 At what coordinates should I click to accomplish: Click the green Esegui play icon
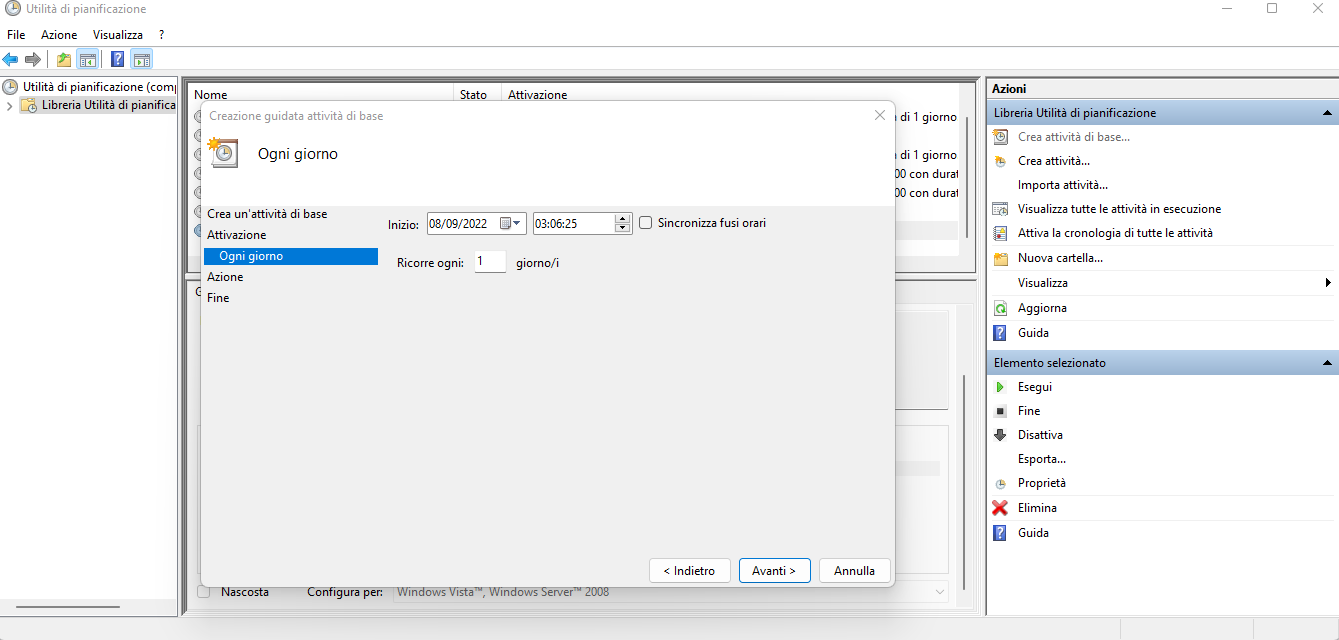[x=999, y=387]
